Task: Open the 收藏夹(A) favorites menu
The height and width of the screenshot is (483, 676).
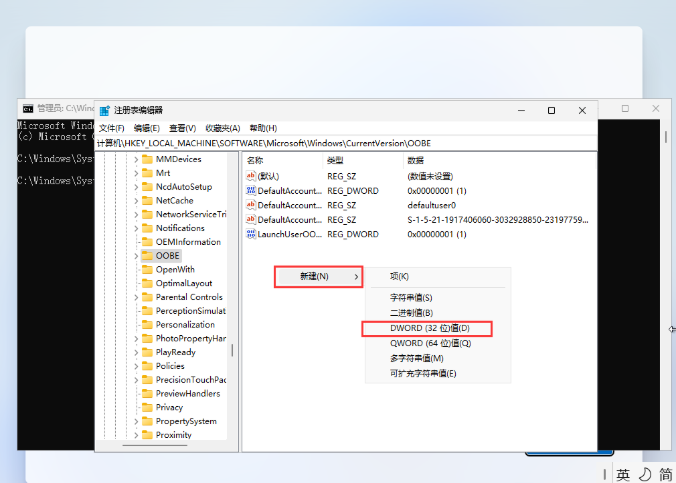Action: (223, 128)
